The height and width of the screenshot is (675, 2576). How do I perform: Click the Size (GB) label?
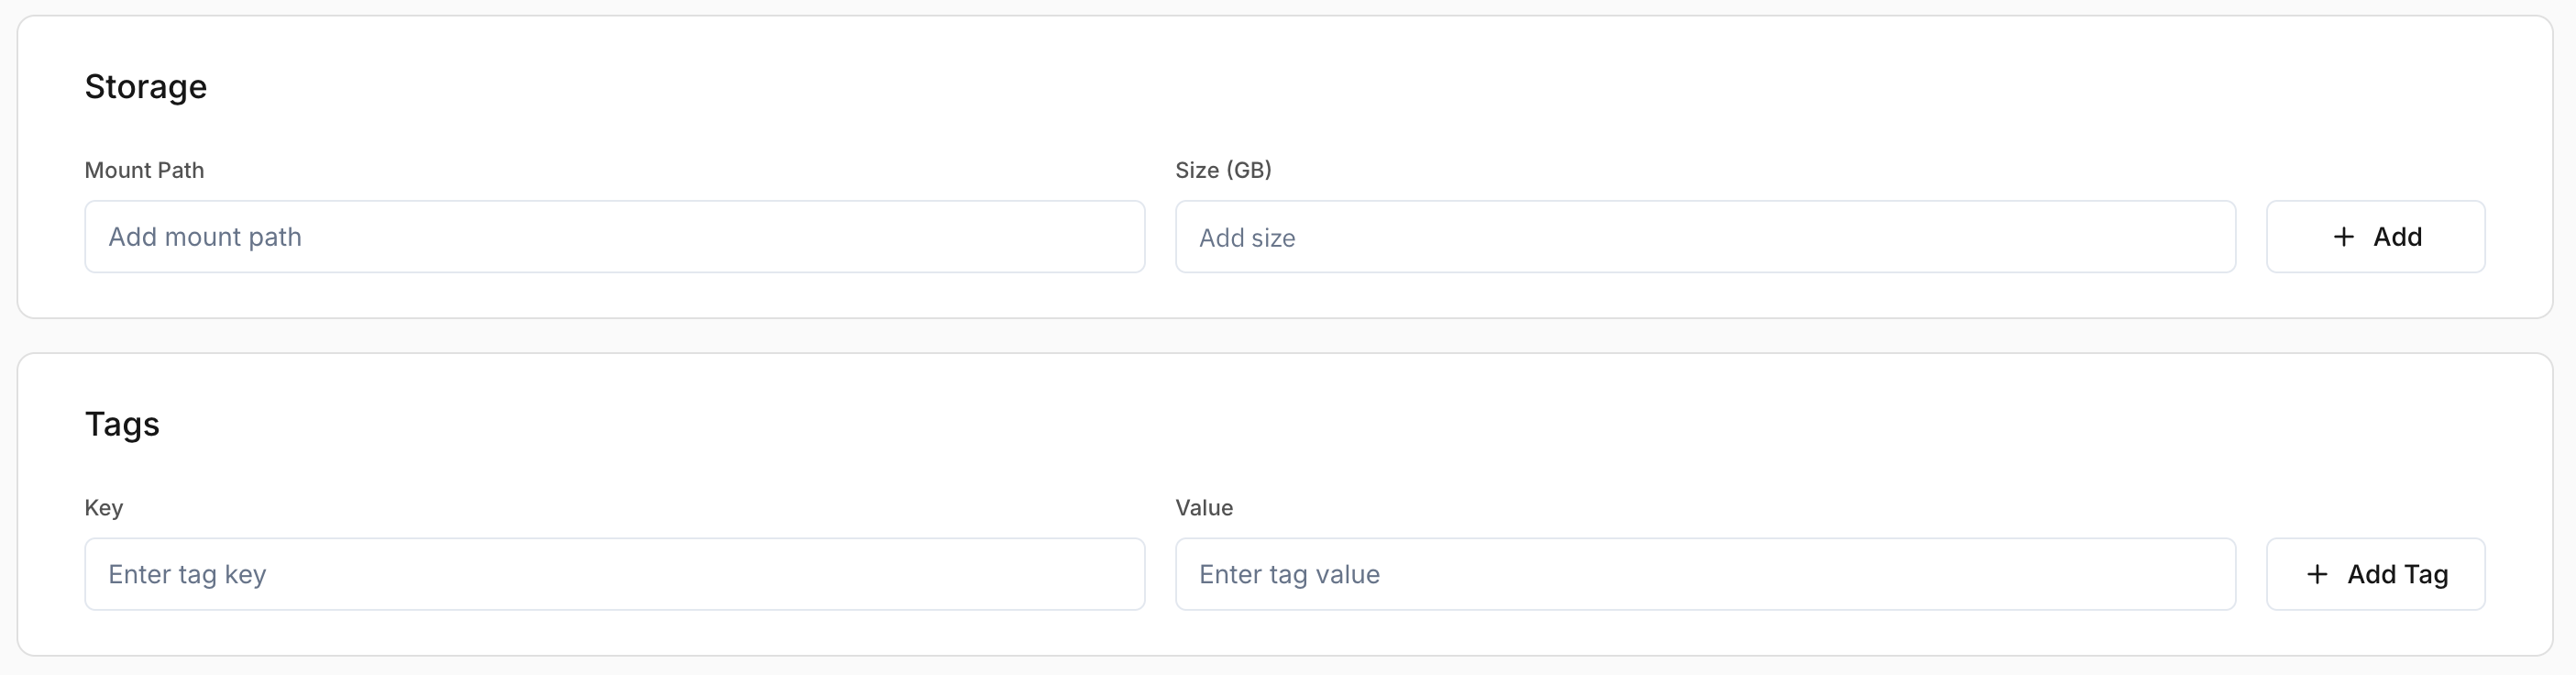1223,170
